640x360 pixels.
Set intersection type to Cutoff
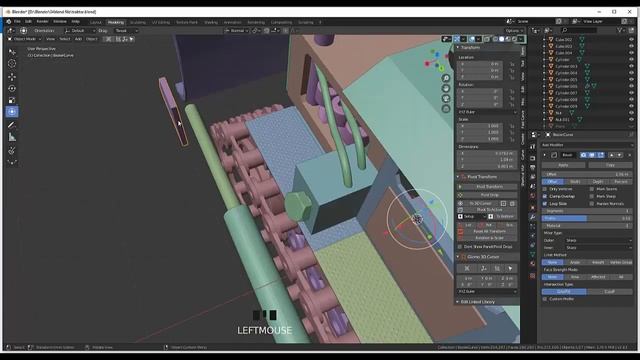(x=609, y=292)
